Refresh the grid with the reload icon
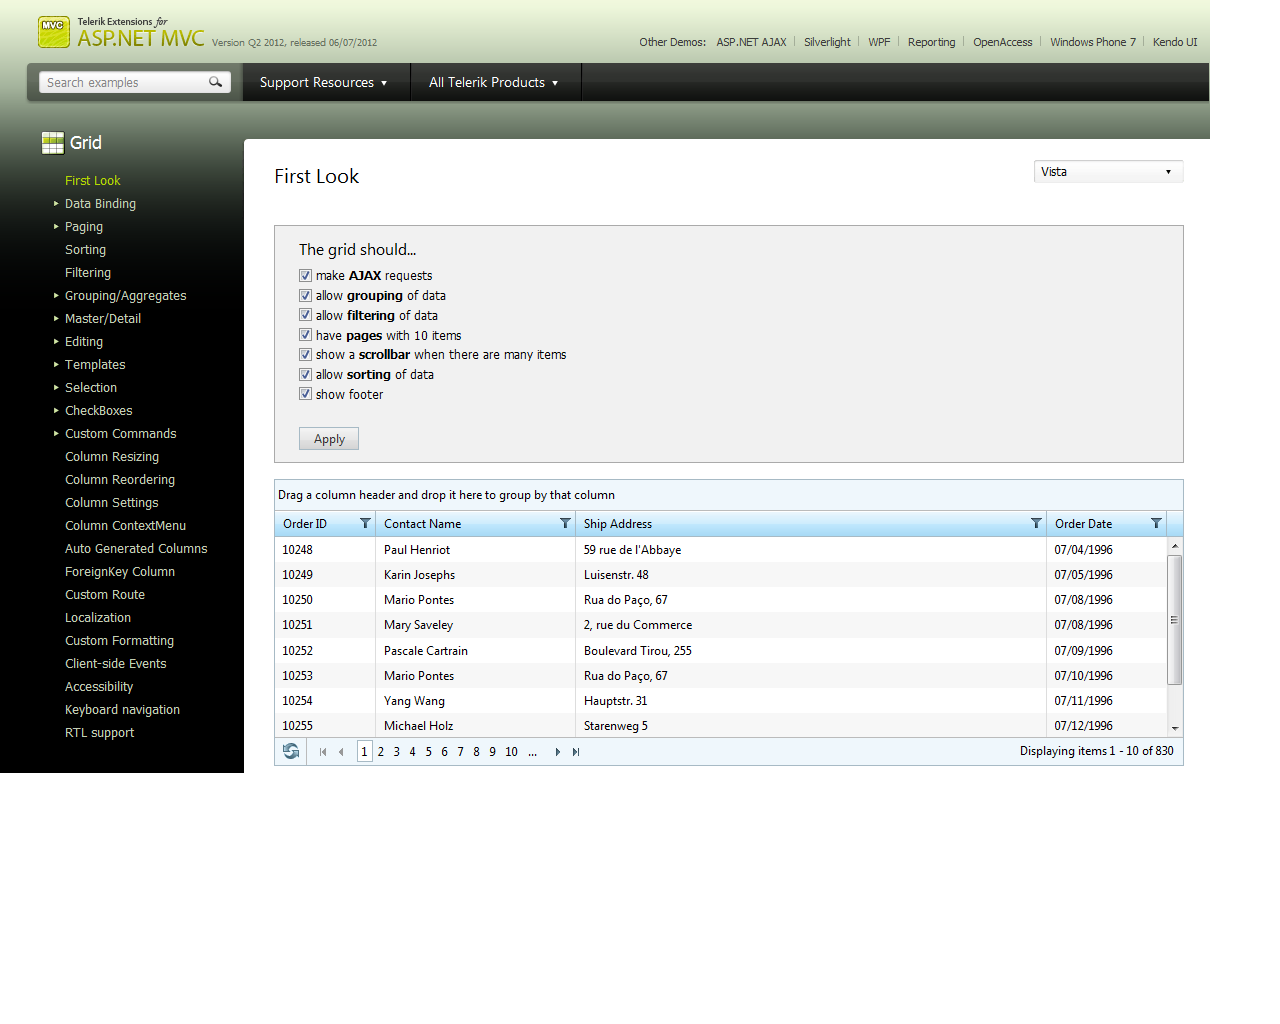 (x=291, y=751)
